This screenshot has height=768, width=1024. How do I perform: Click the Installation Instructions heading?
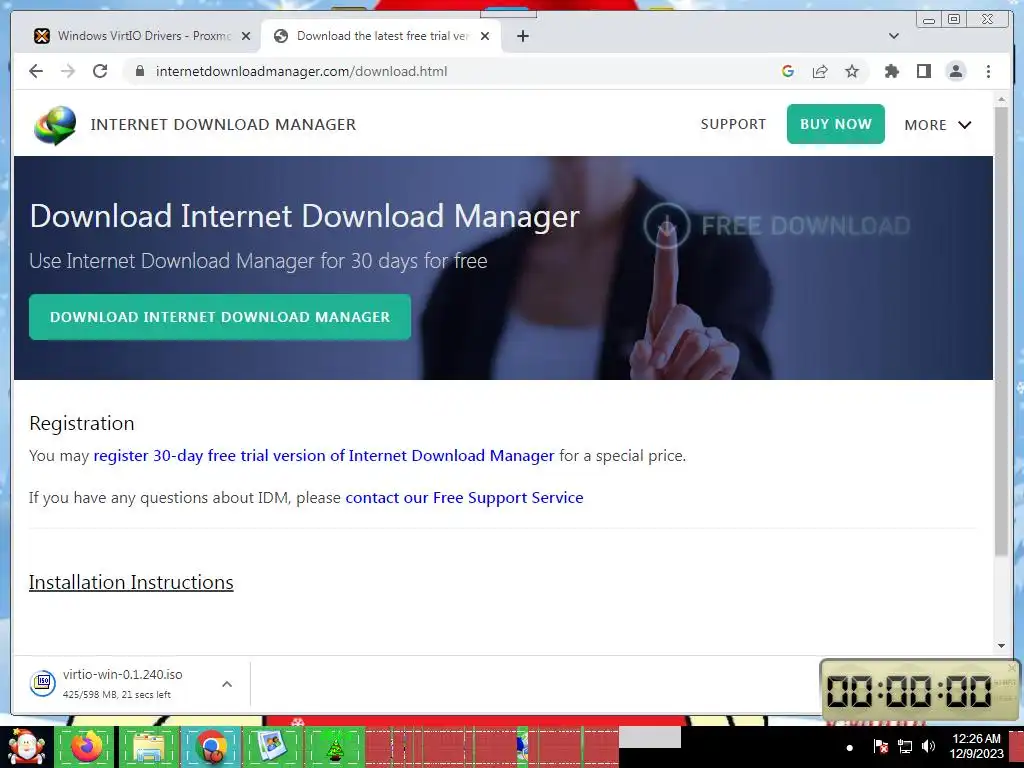(131, 582)
